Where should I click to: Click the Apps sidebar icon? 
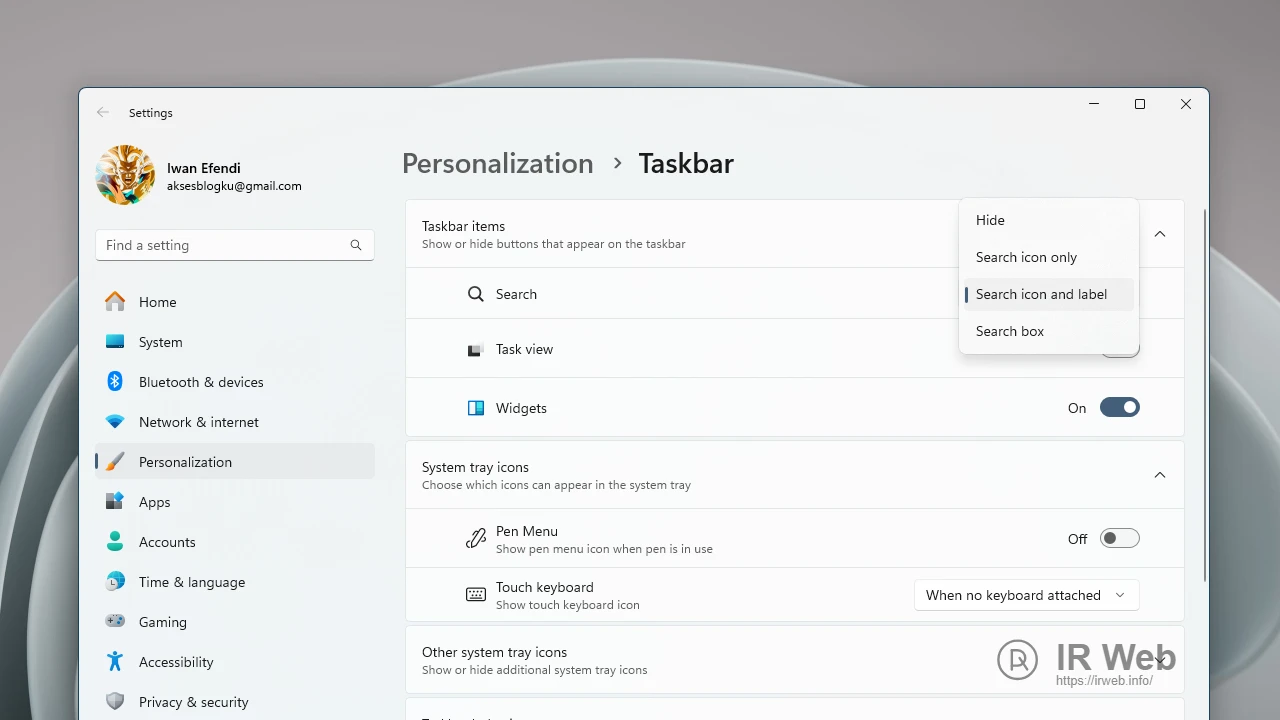(x=115, y=502)
